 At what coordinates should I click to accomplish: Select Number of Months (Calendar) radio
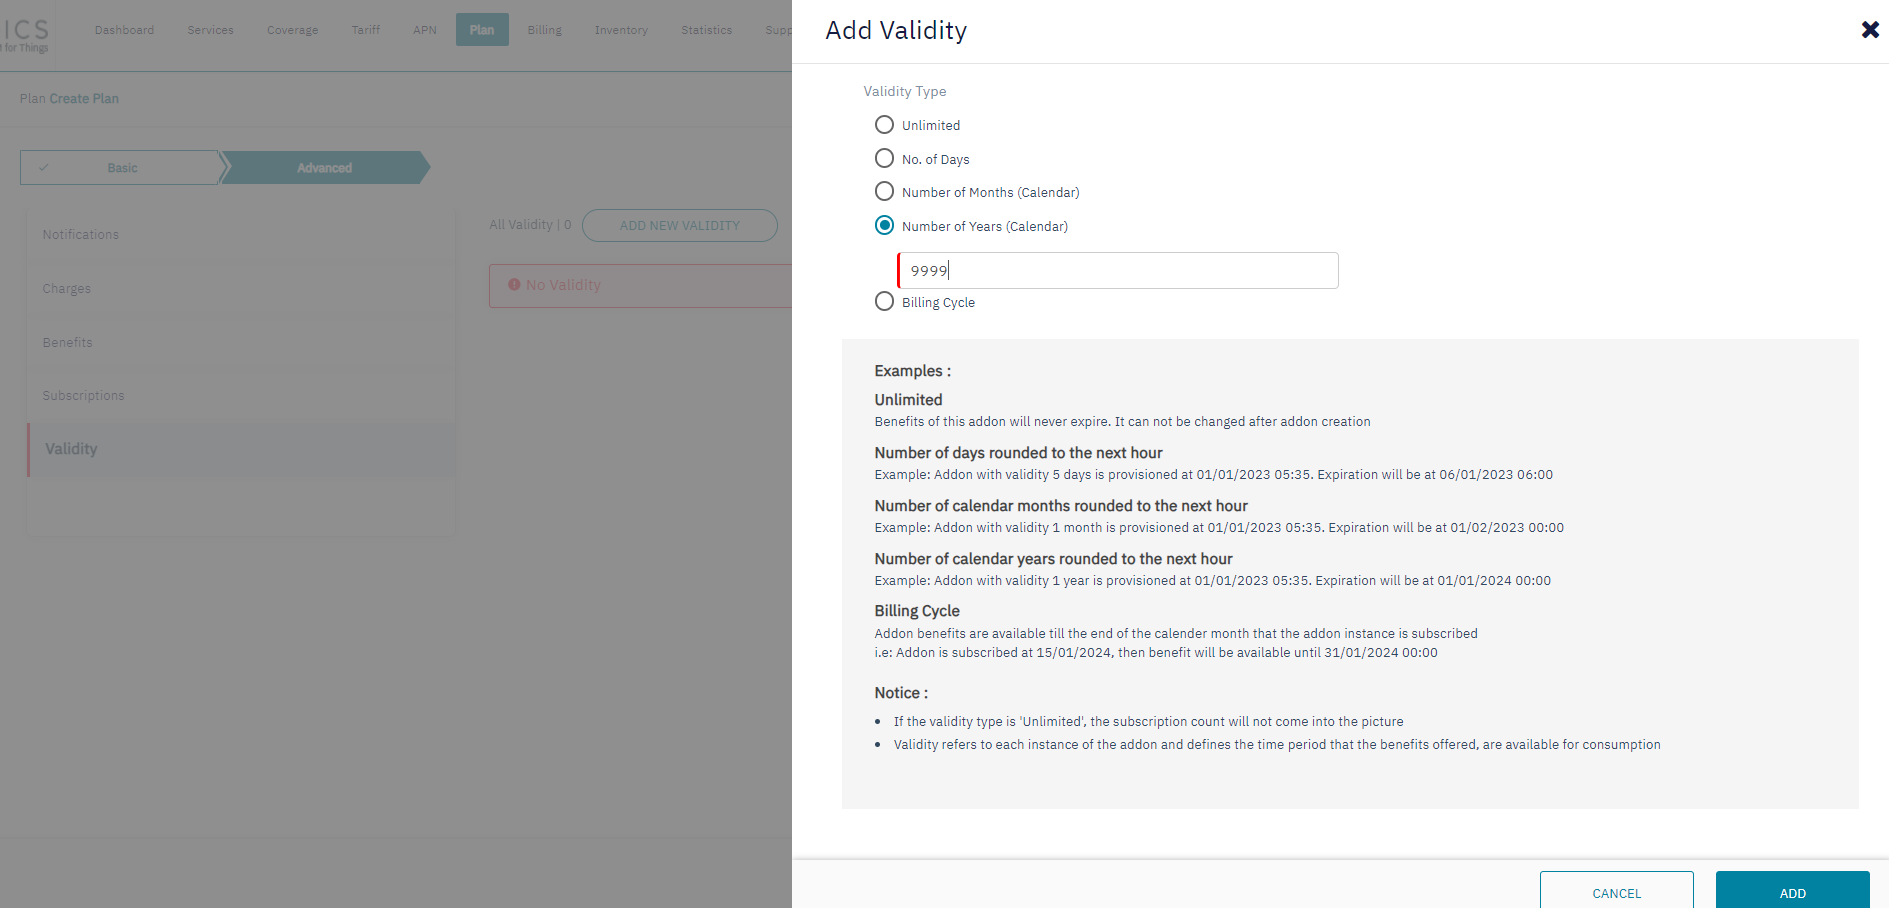pos(884,192)
